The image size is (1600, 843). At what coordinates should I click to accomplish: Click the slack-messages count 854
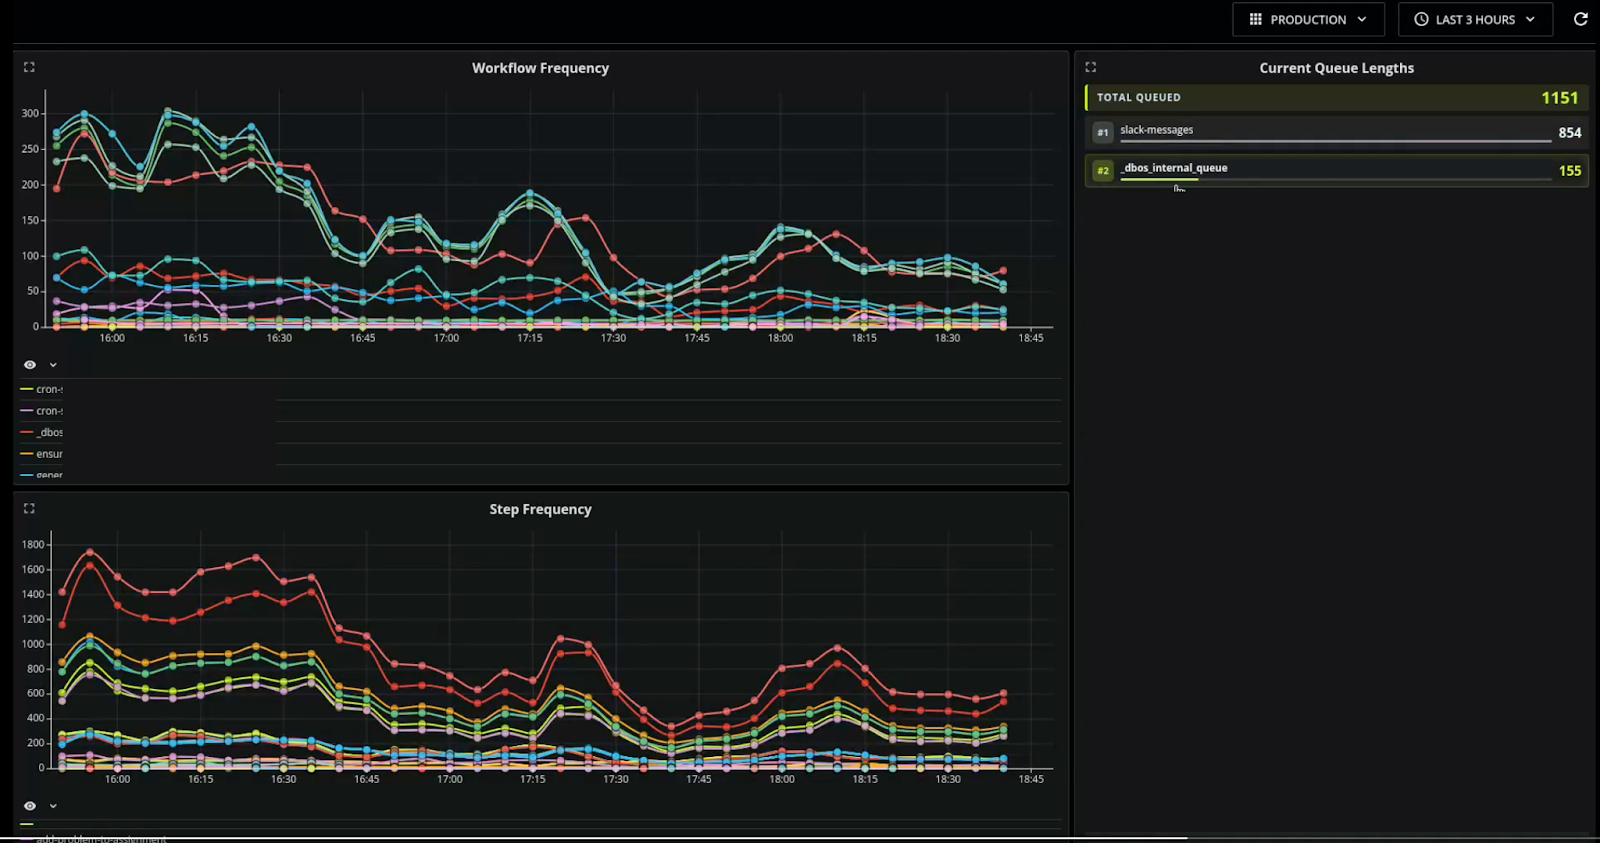[x=1570, y=132]
